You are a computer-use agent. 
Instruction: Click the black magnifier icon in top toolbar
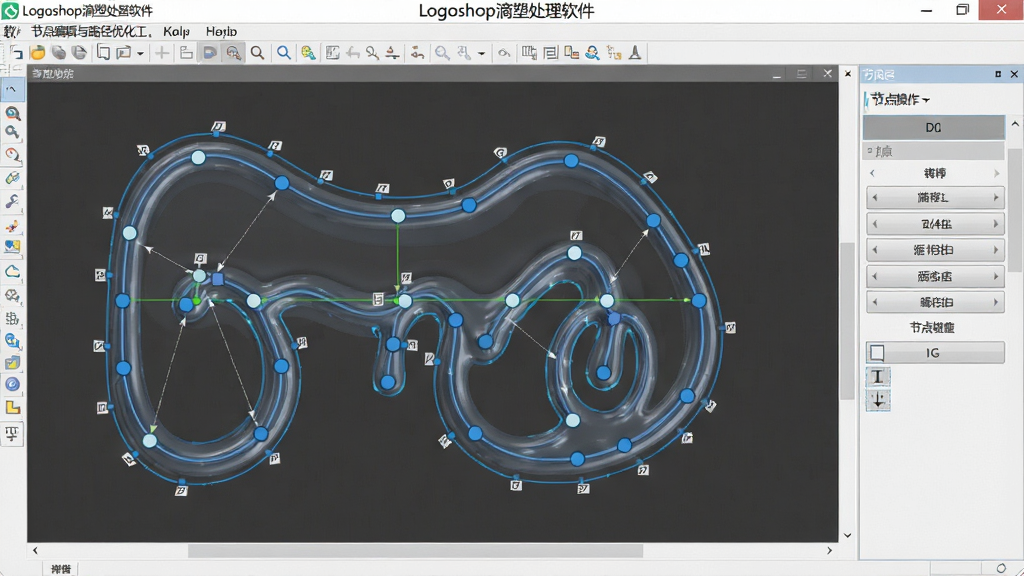click(x=257, y=53)
